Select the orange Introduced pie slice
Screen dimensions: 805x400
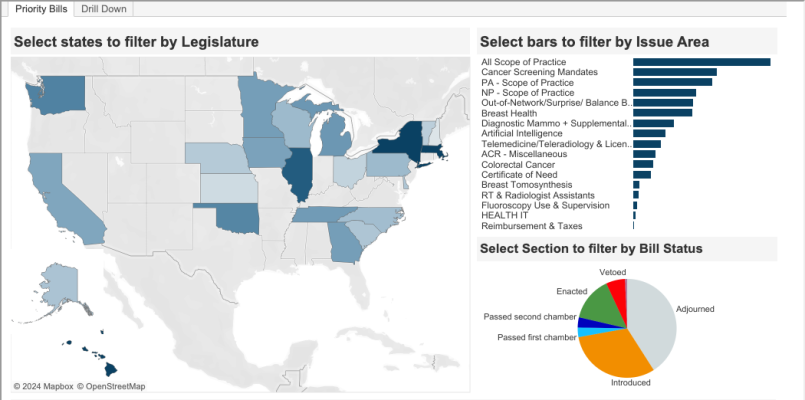[x=612, y=352]
